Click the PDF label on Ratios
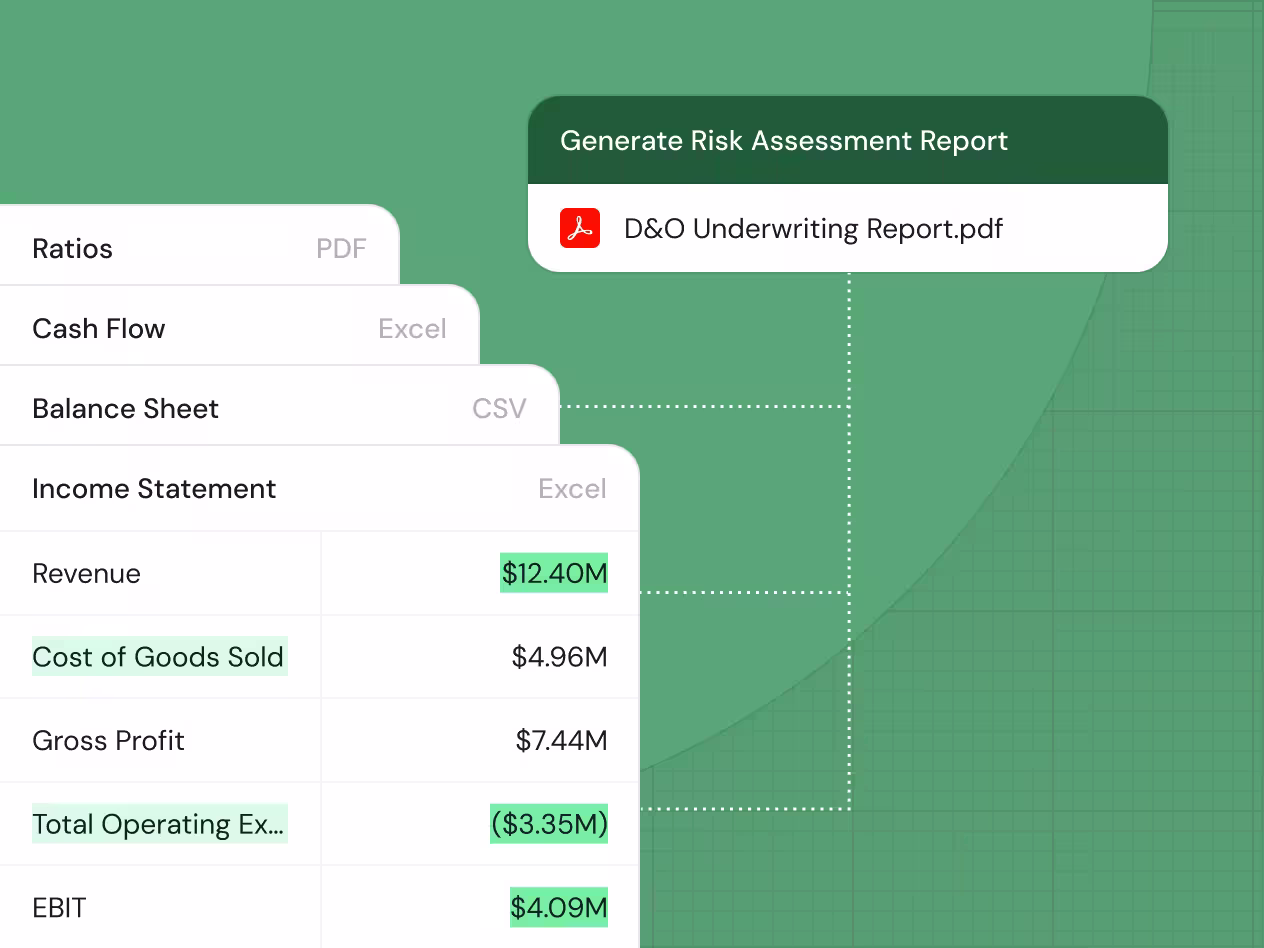This screenshot has height=948, width=1264. pyautogui.click(x=341, y=249)
